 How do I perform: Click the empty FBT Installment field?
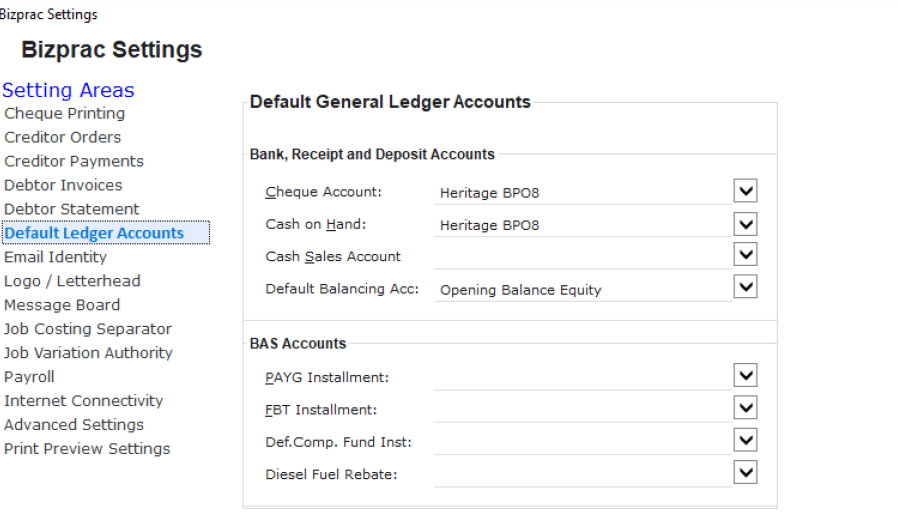[x=583, y=411]
